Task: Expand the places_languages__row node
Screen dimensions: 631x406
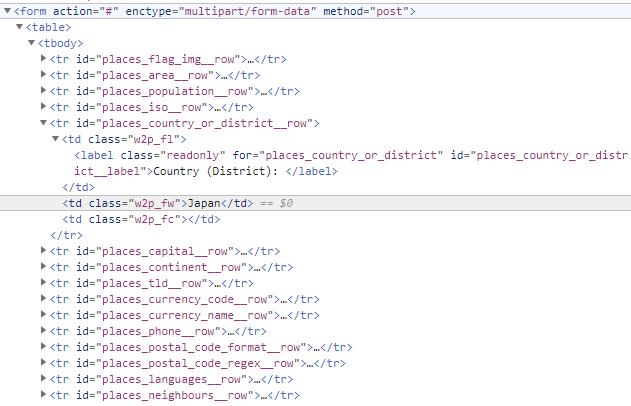Action: (x=43, y=379)
